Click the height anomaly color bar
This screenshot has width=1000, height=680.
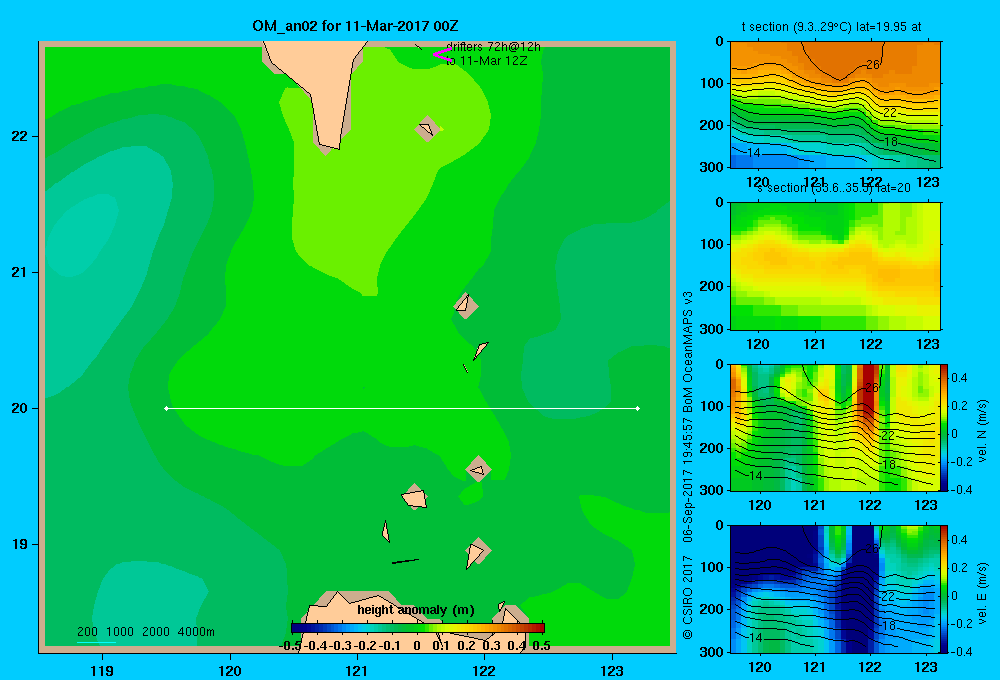[x=418, y=628]
